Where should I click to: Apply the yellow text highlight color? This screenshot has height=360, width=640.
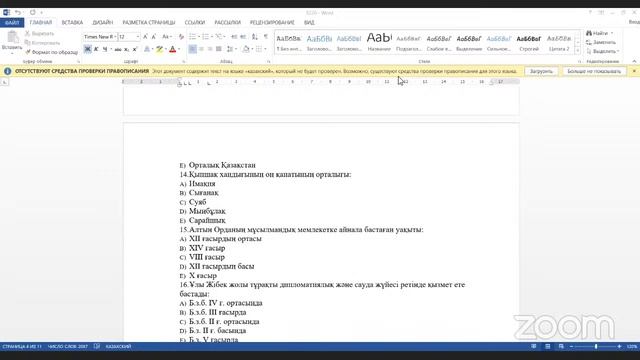point(159,49)
